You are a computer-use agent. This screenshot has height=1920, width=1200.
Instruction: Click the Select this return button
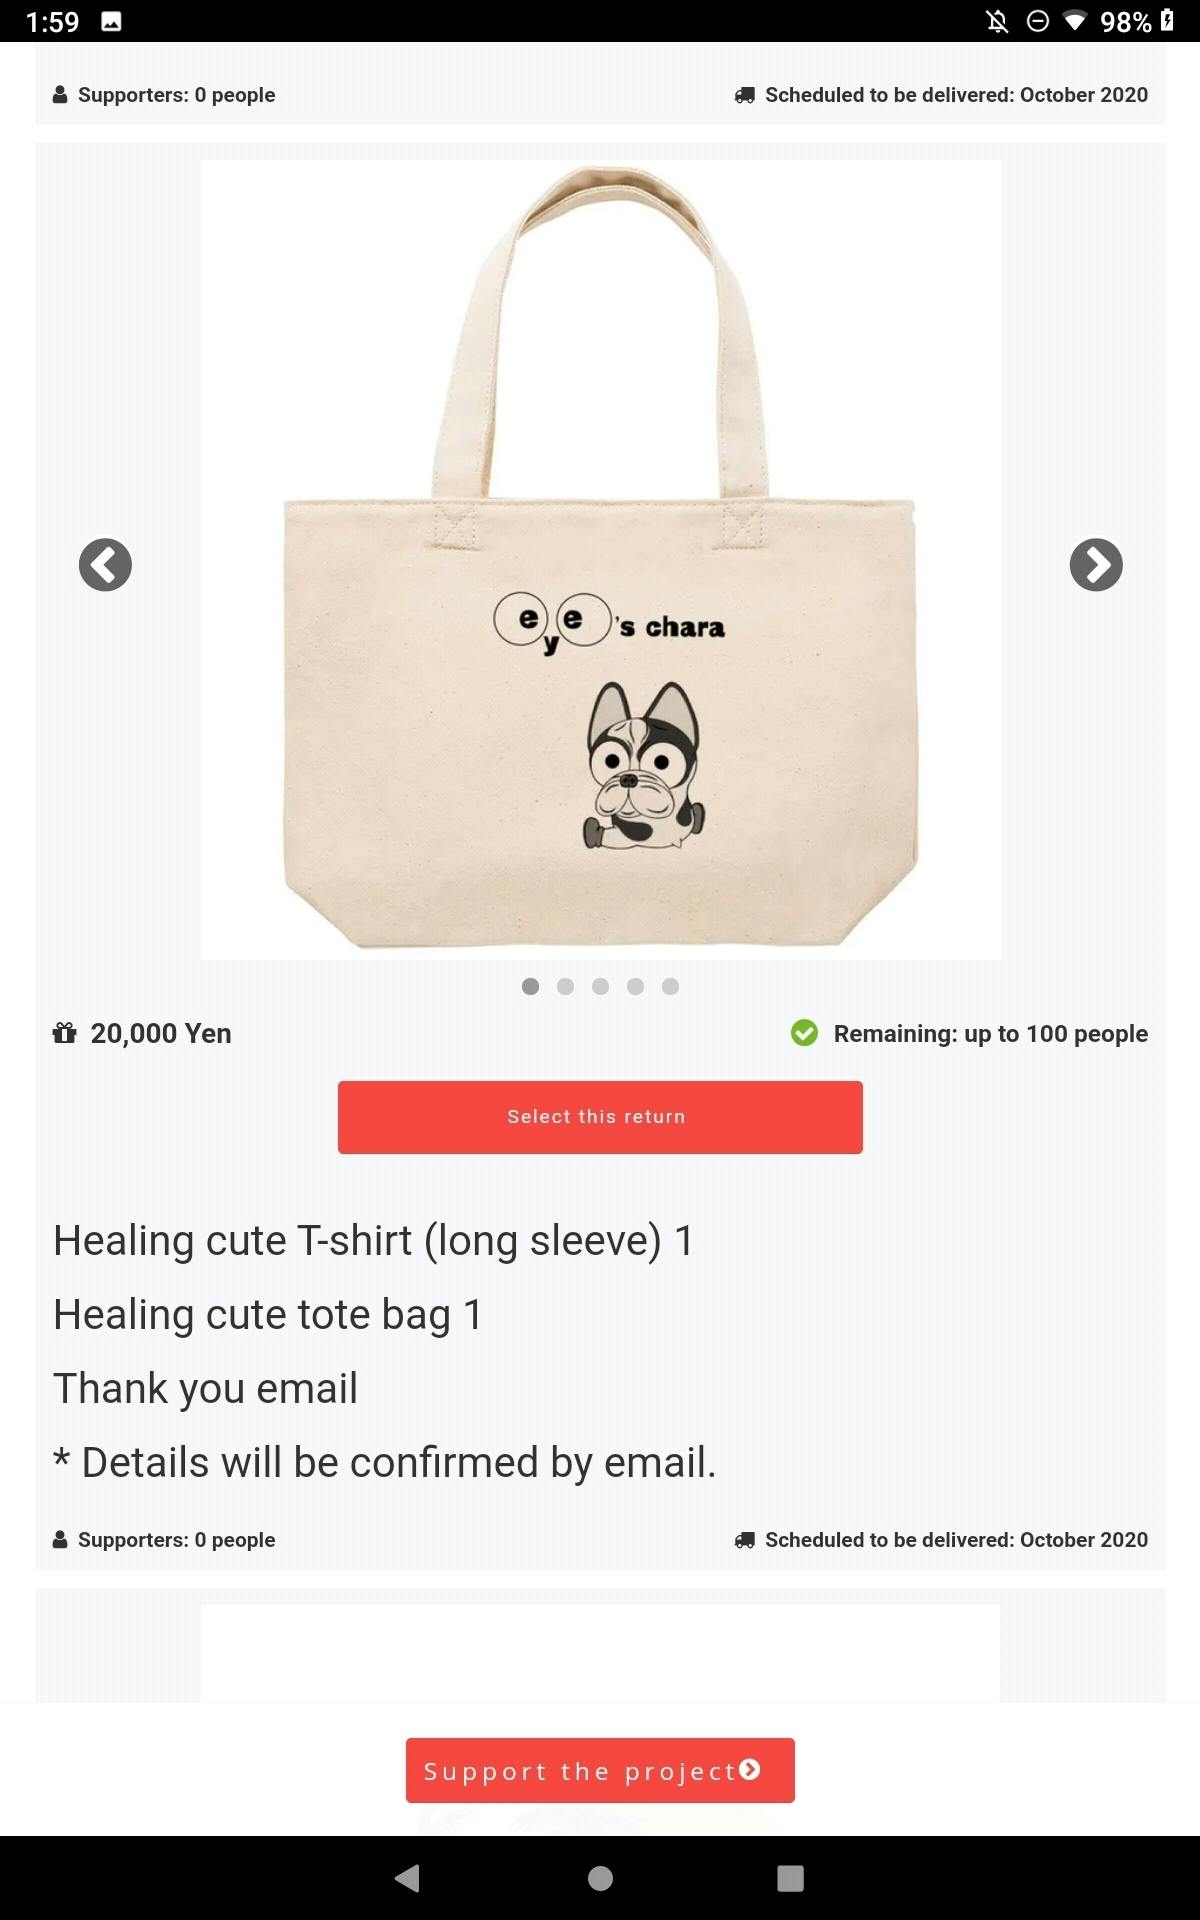click(x=600, y=1117)
